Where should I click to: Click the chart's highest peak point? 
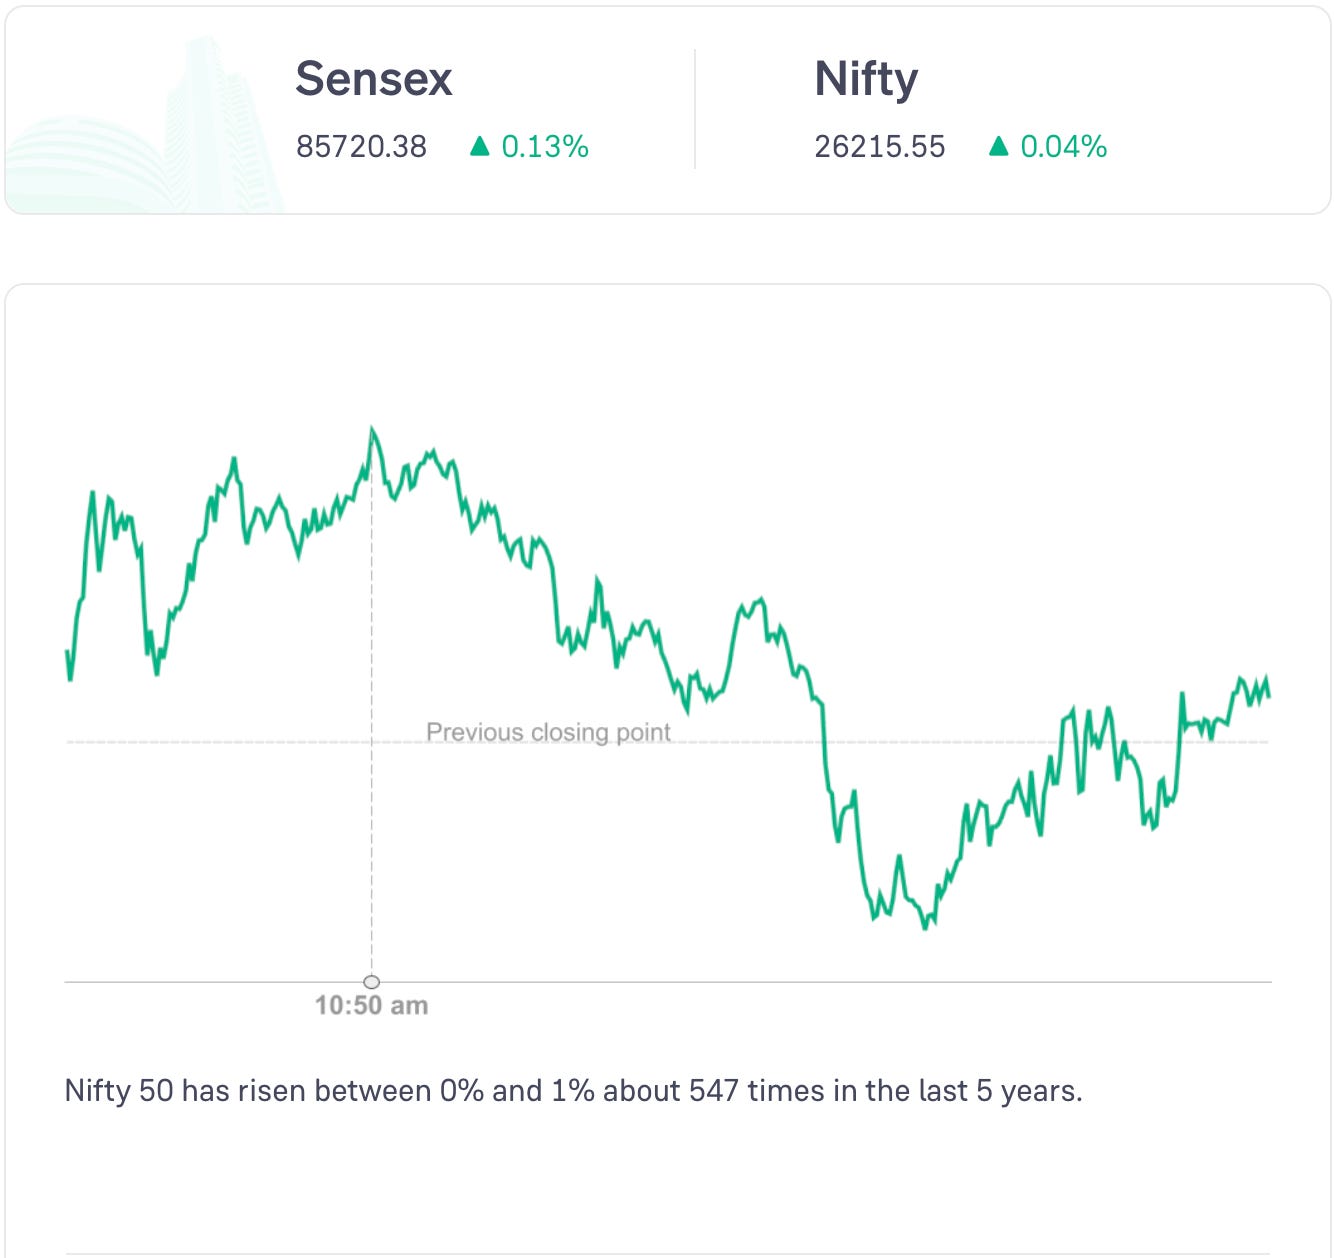coord(372,429)
